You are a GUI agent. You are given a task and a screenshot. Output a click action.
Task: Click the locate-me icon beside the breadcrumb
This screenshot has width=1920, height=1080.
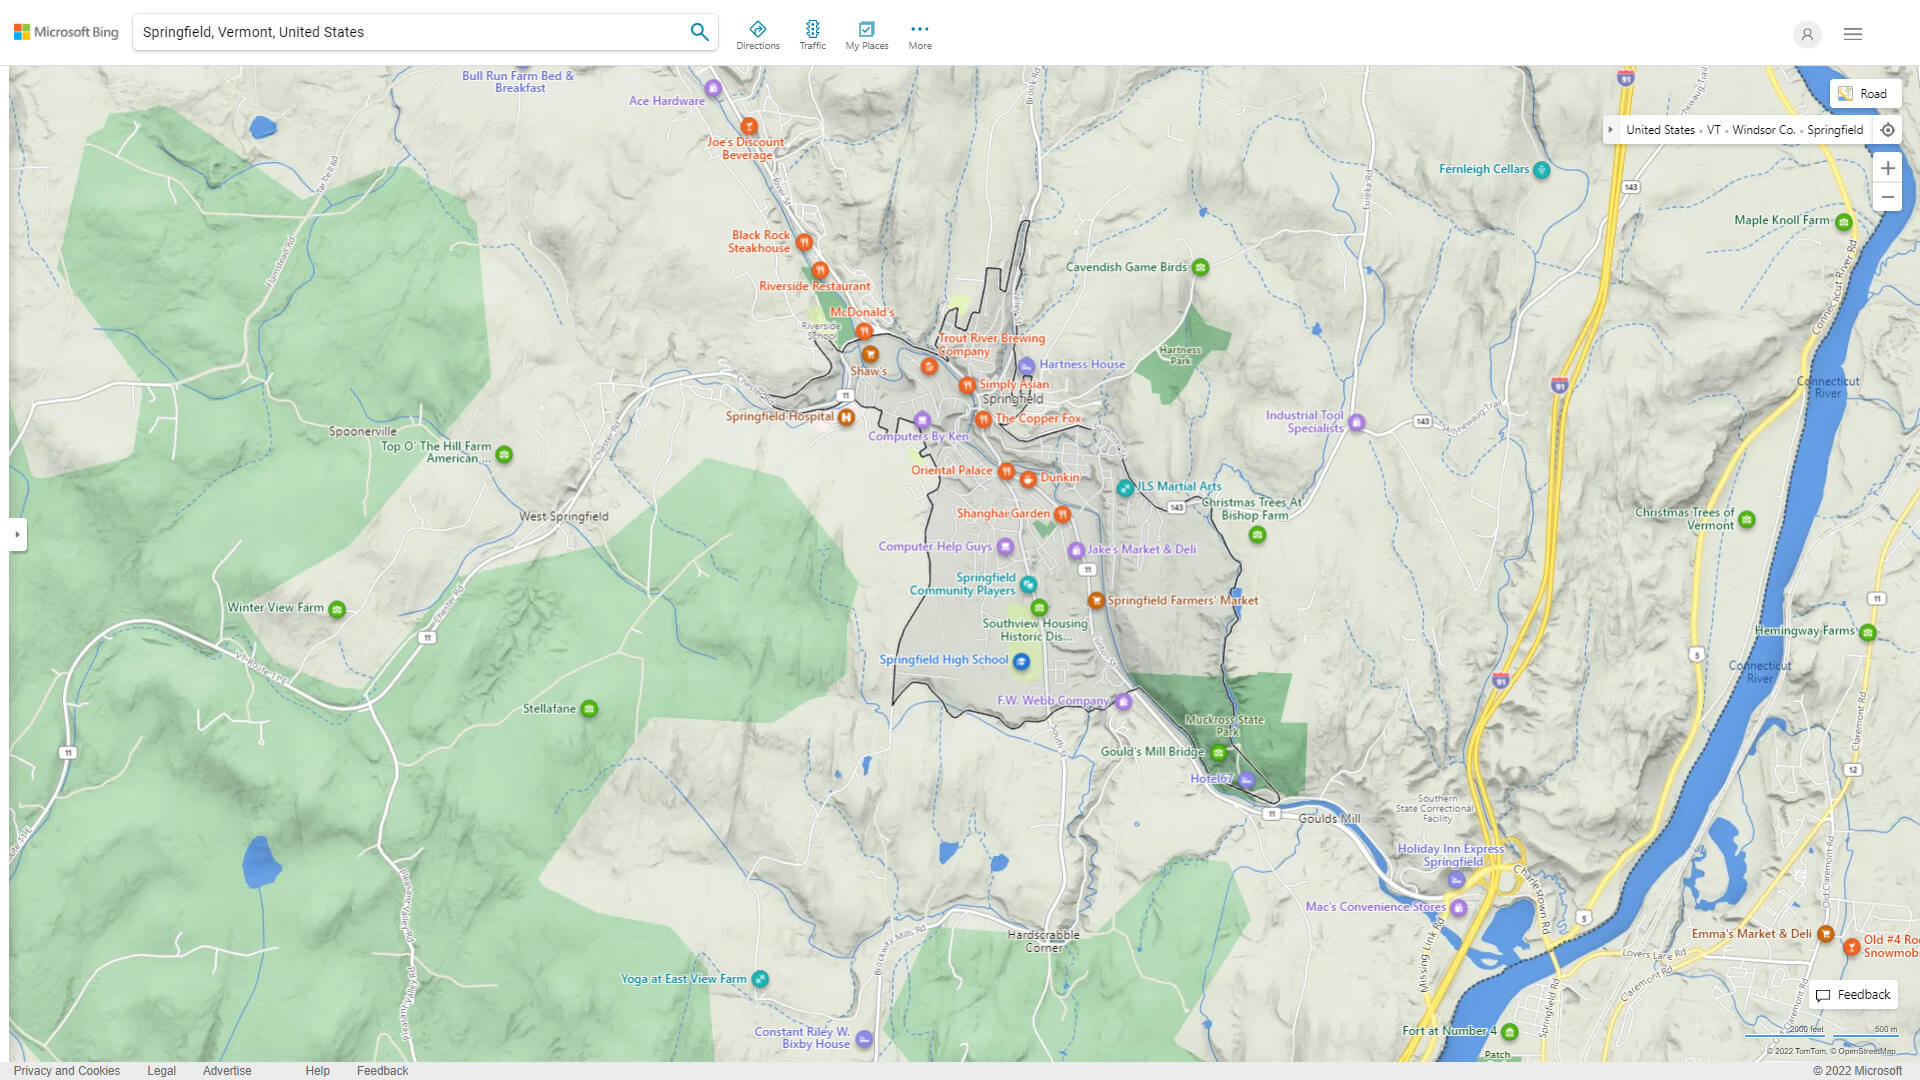(x=1888, y=129)
